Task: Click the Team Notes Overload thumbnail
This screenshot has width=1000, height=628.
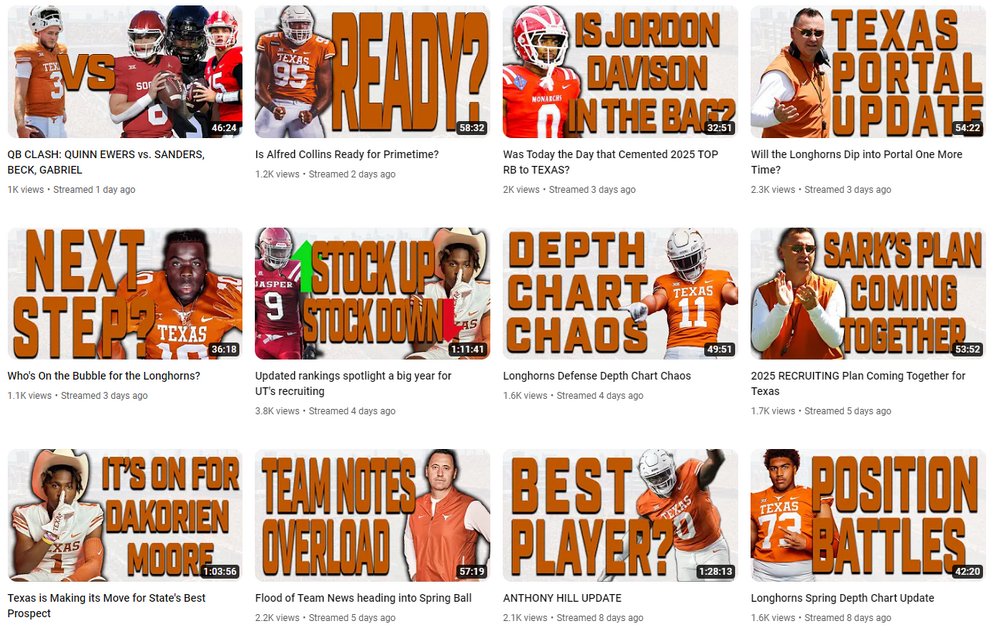Action: pyautogui.click(x=372, y=515)
